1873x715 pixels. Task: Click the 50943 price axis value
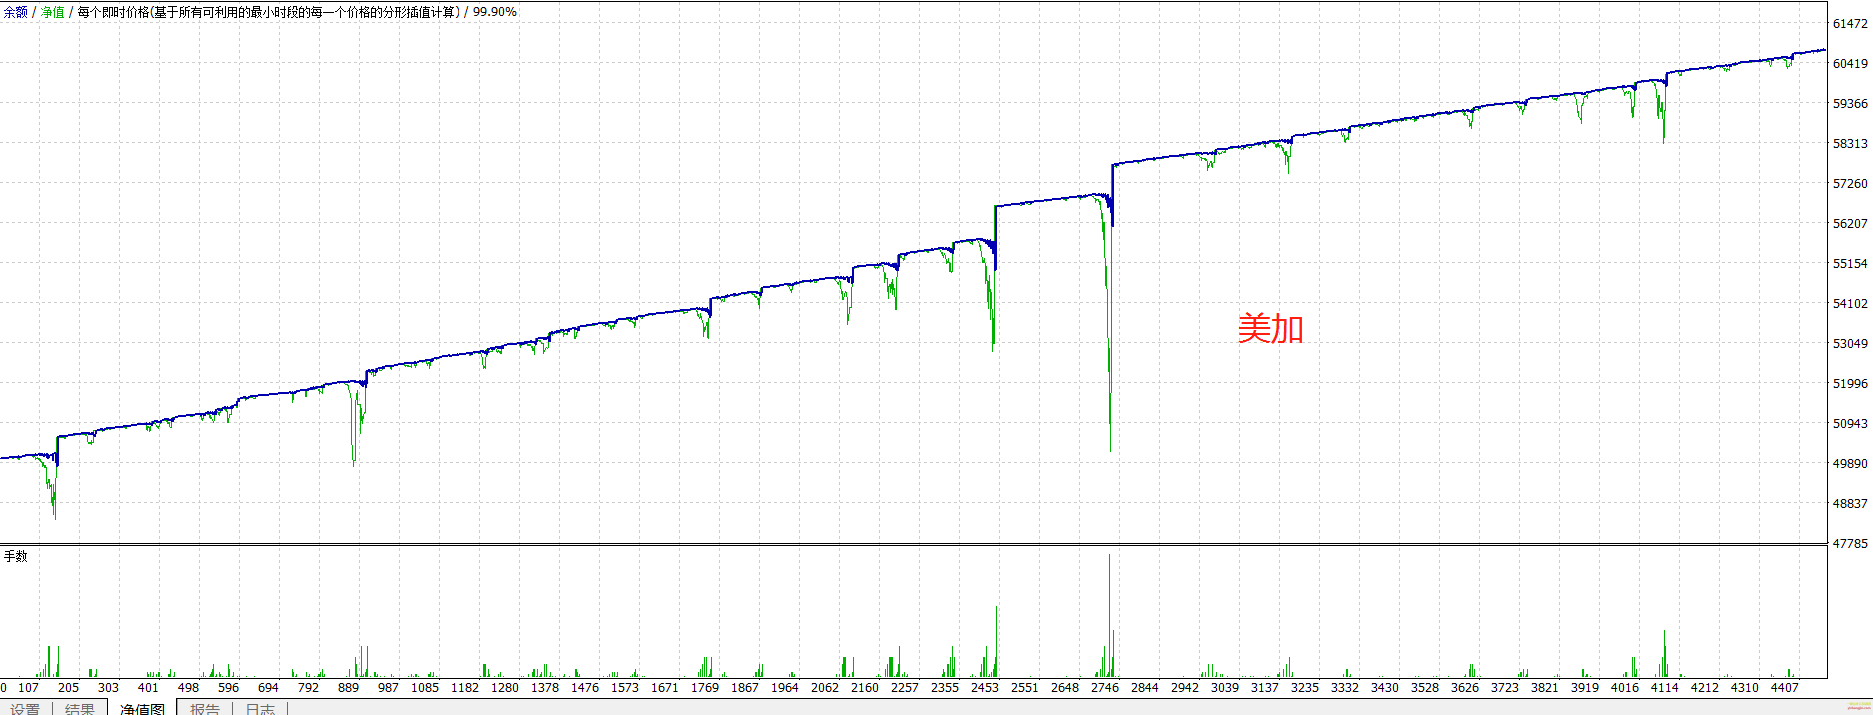click(1850, 423)
